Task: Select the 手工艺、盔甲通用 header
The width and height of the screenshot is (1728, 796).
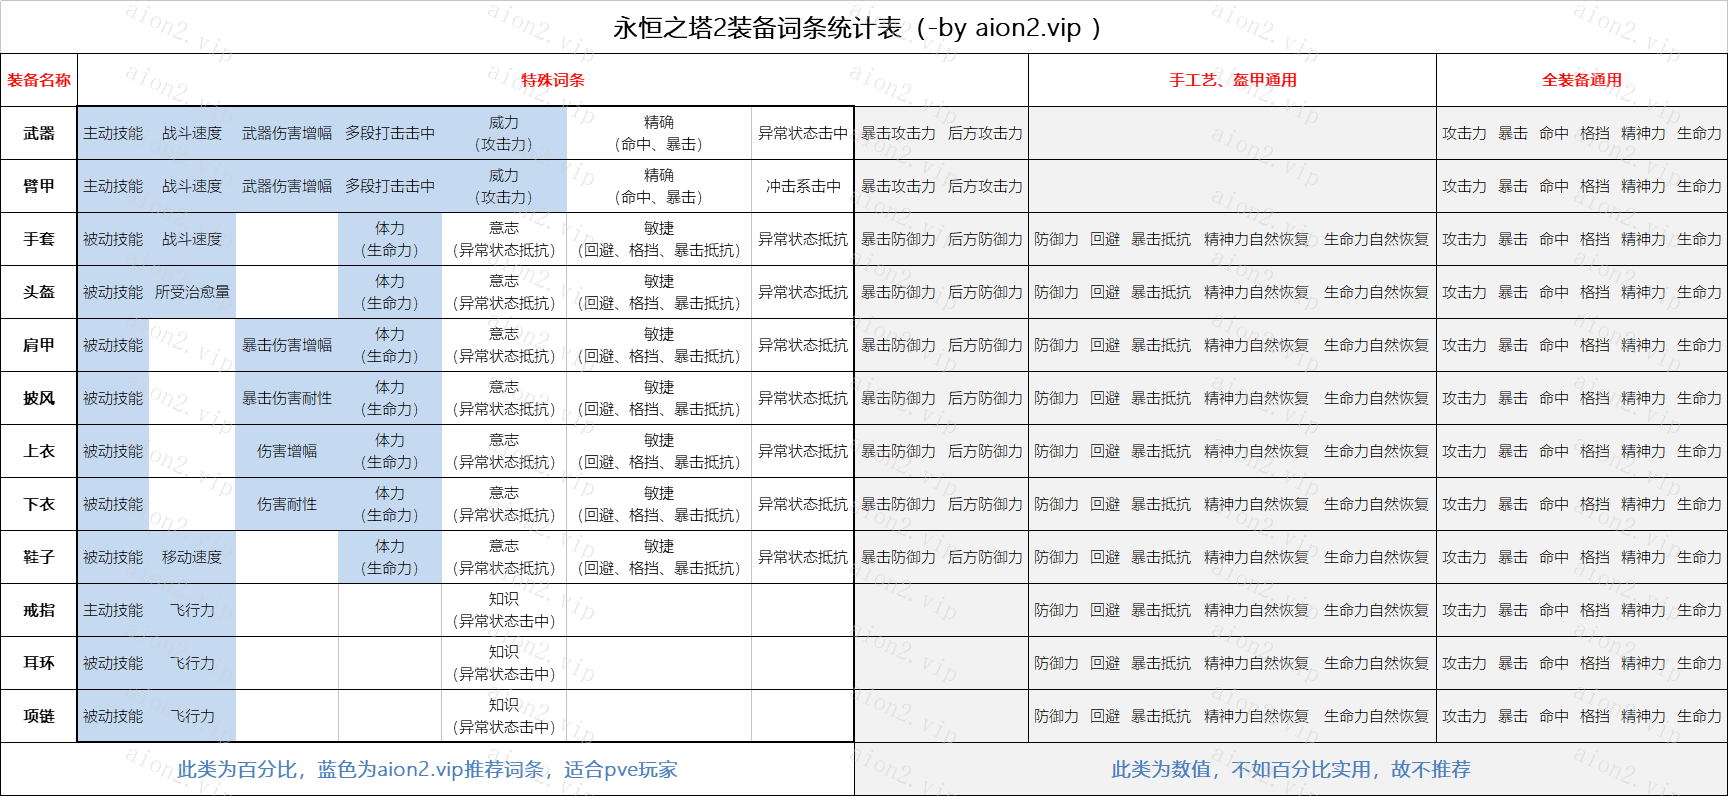Action: tap(1232, 80)
